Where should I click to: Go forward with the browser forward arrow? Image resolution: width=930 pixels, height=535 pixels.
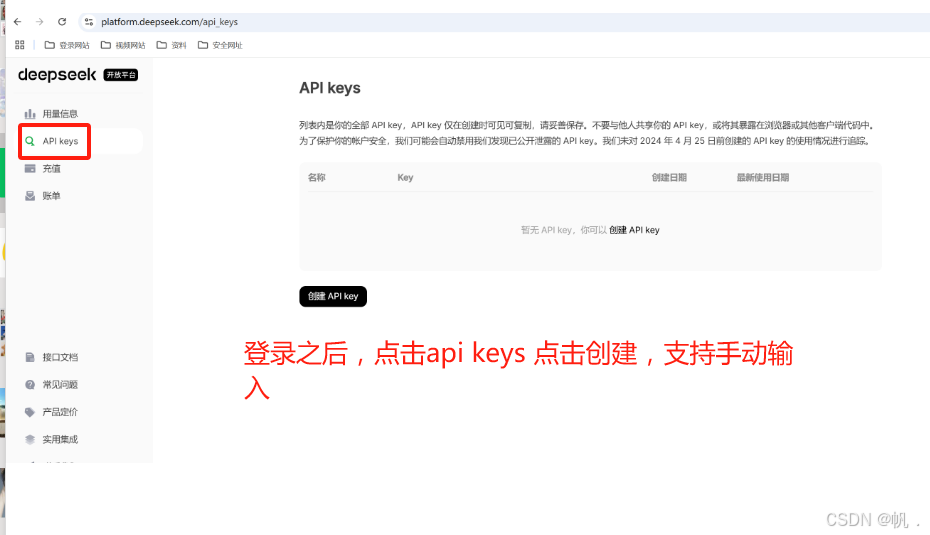[x=40, y=22]
